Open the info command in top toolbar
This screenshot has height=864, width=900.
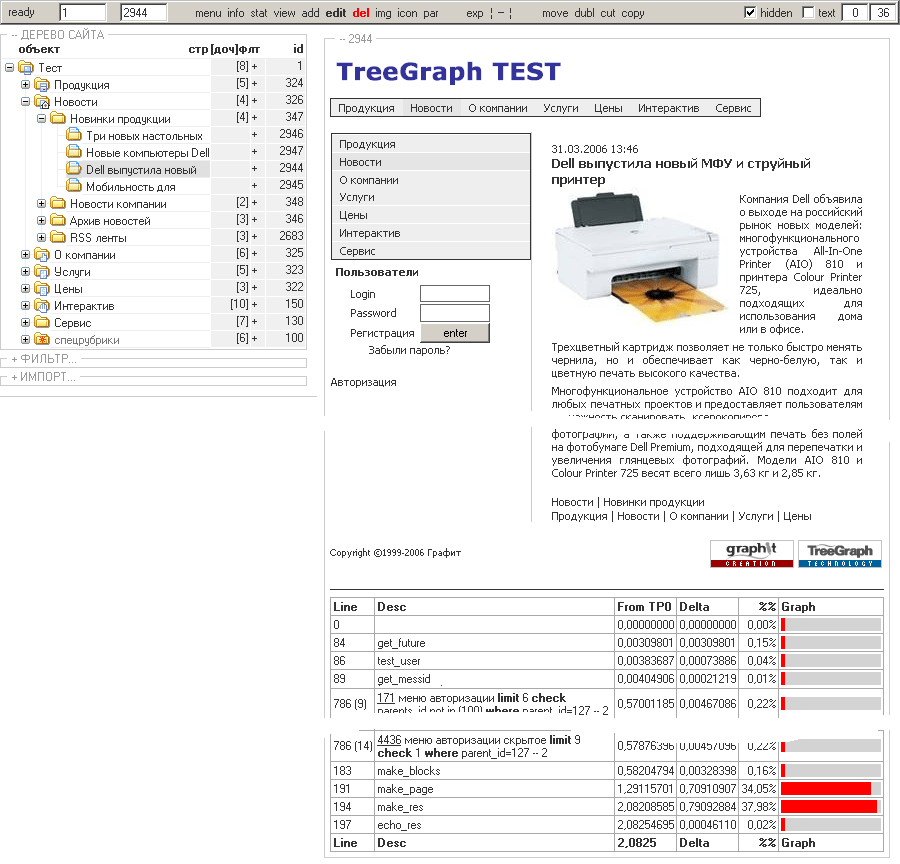[235, 13]
